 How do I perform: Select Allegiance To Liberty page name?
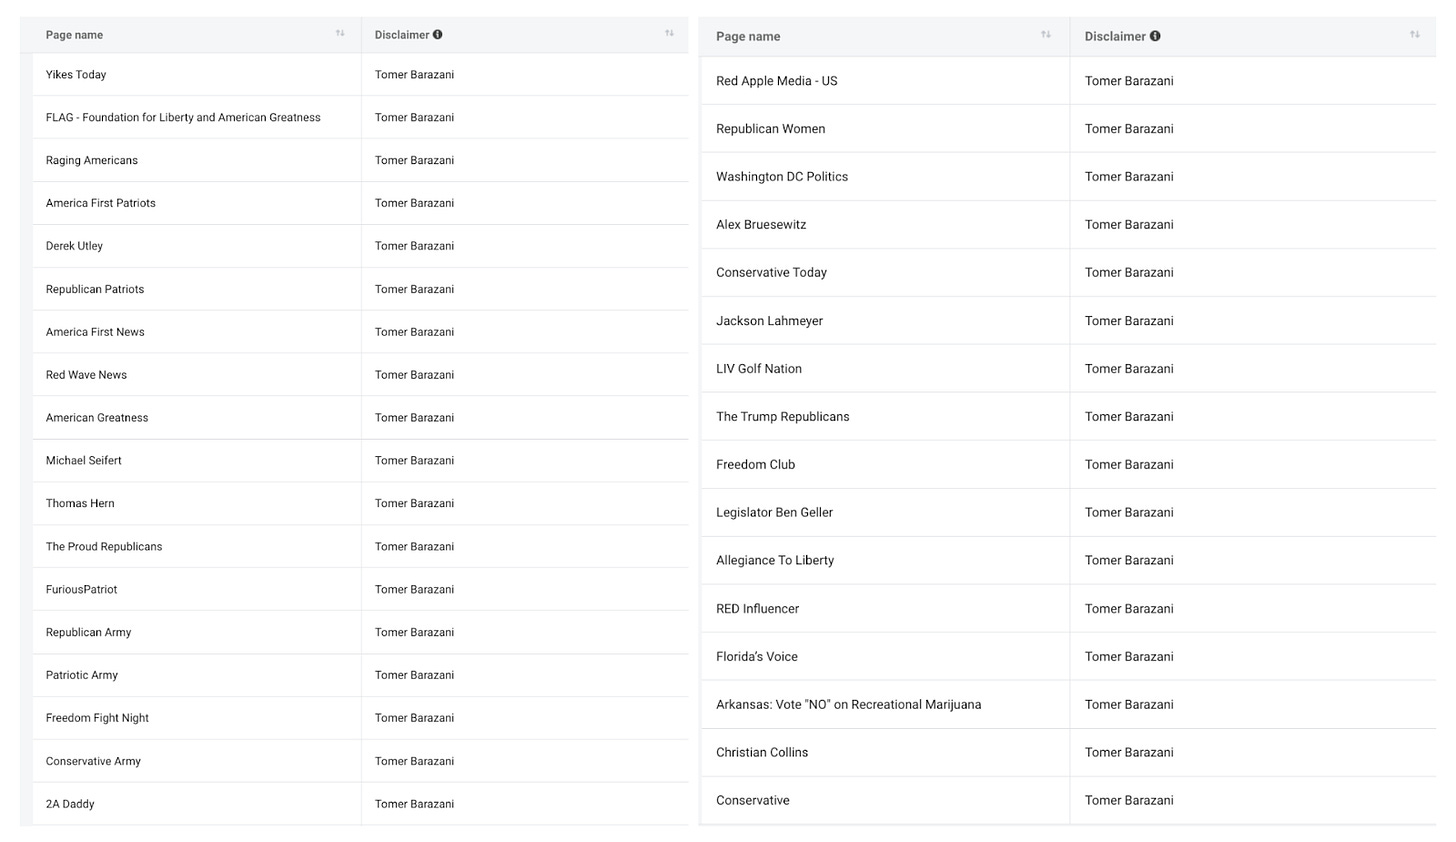tap(775, 561)
